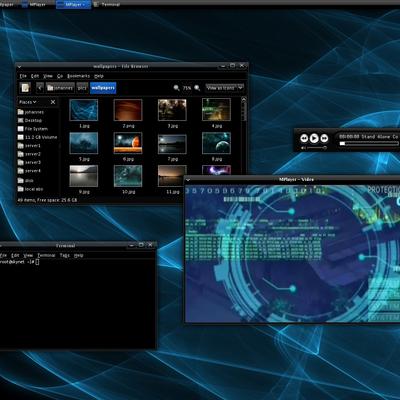Select server1 in Places sidebar

29,146
